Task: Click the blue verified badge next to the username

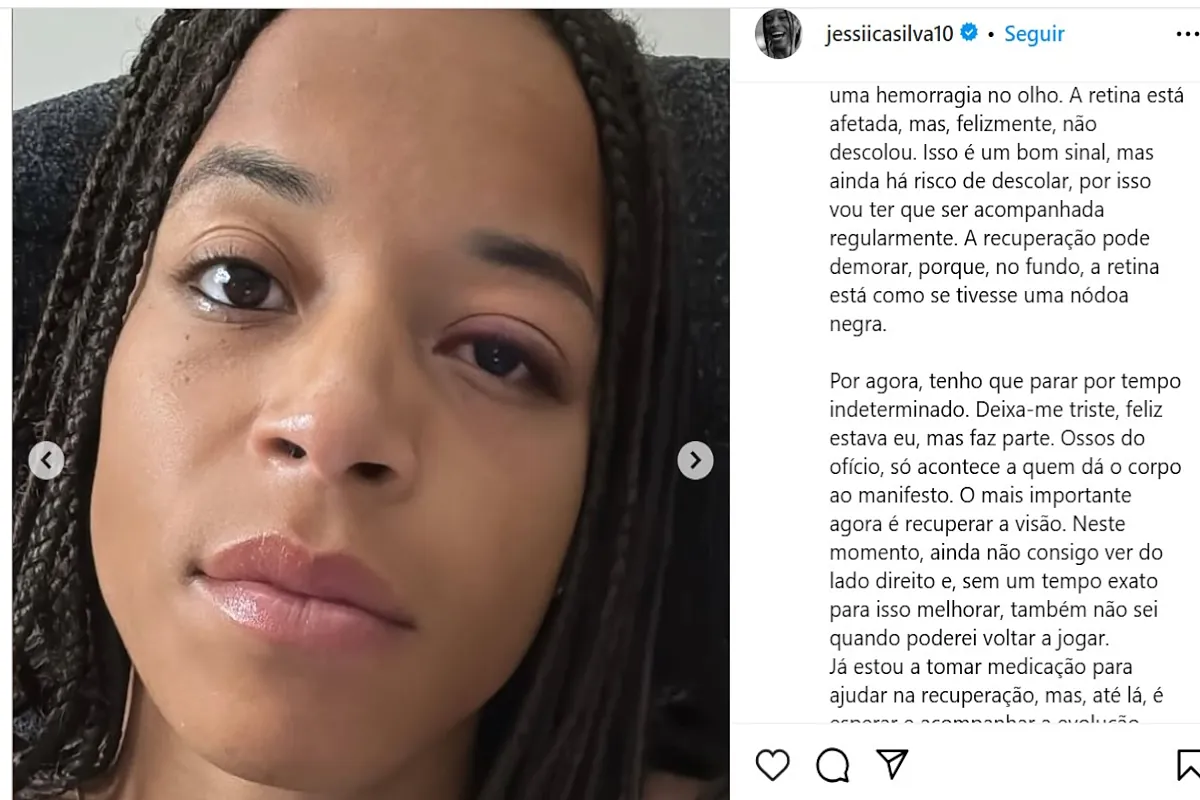Action: 969,33
